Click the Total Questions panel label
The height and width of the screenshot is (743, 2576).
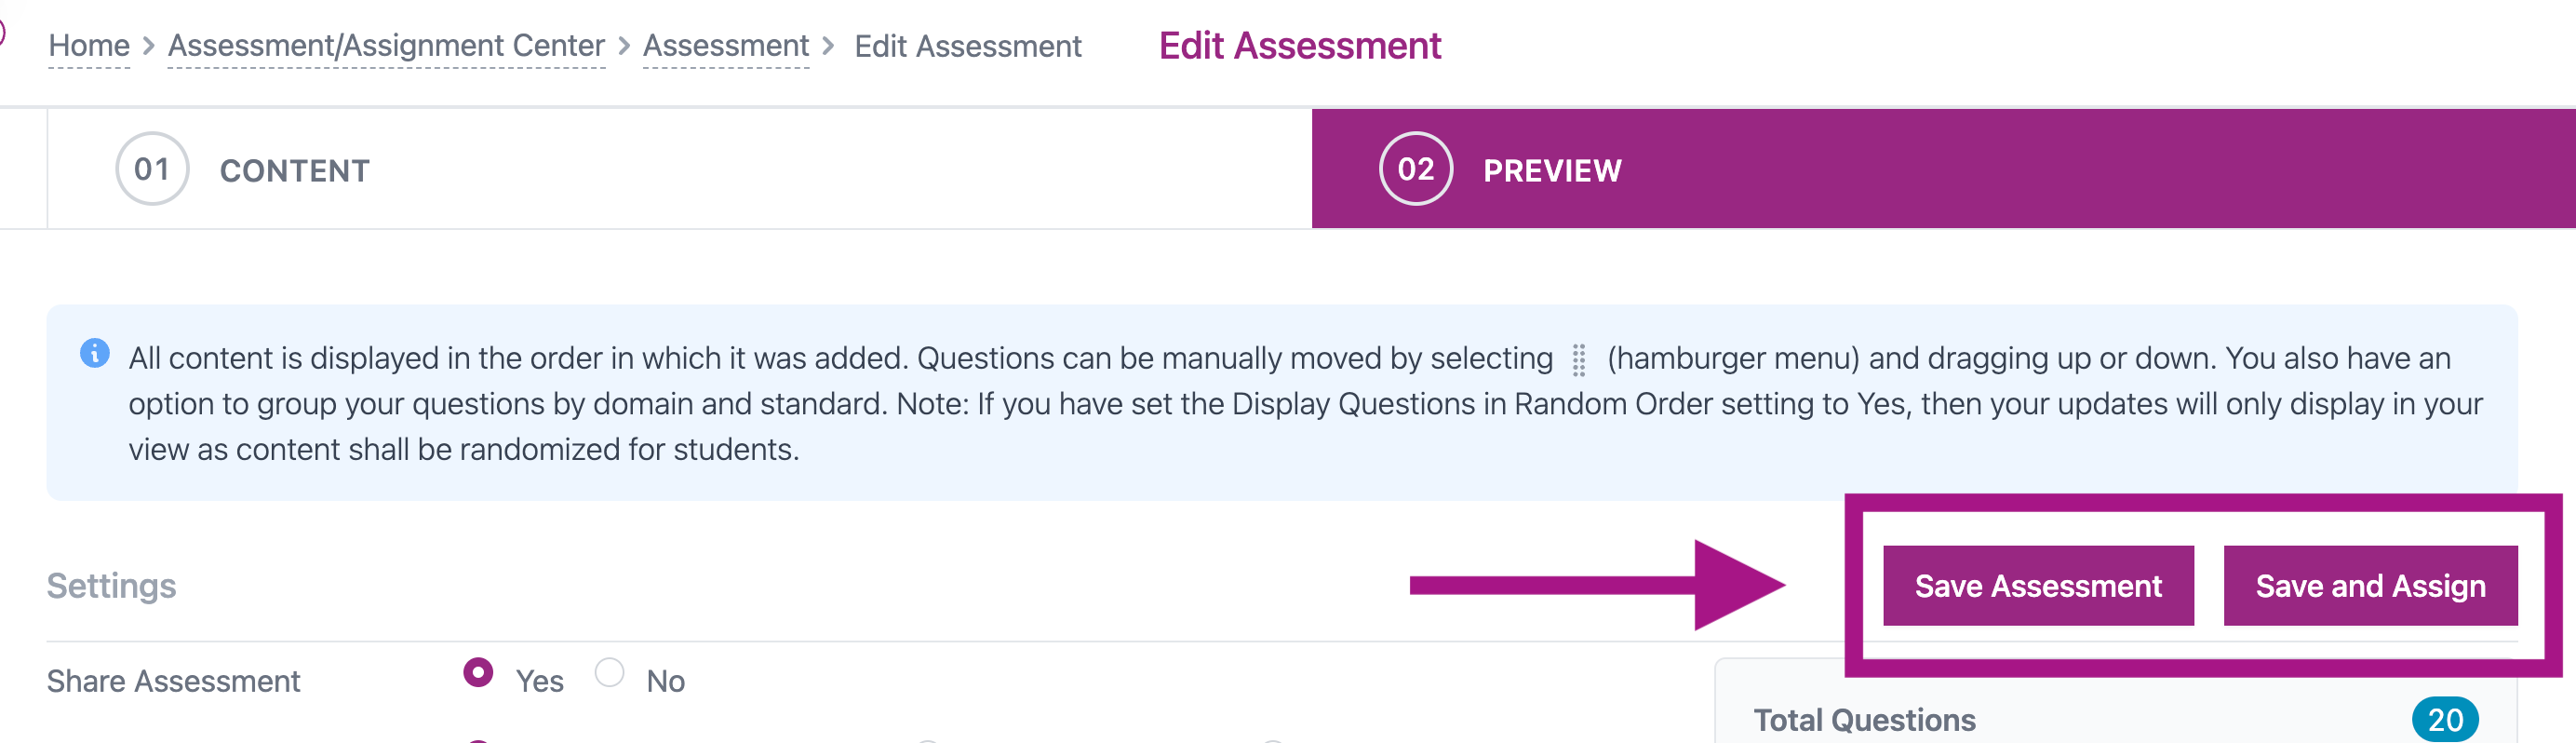pyautogui.click(x=1864, y=720)
